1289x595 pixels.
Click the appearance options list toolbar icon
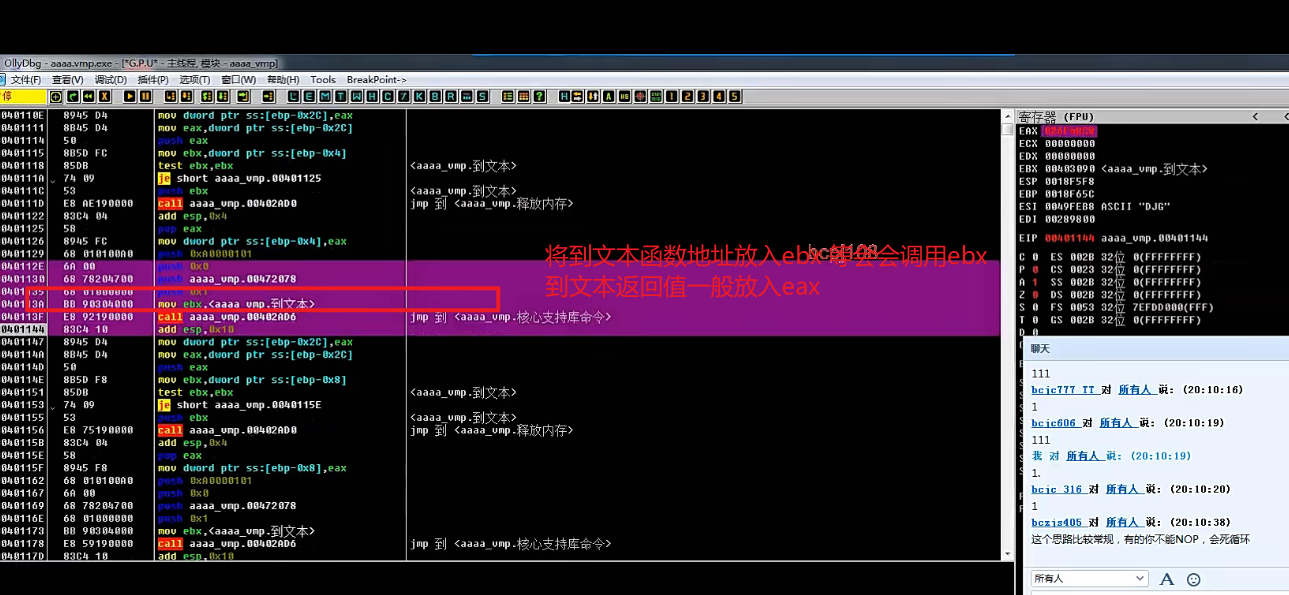pyautogui.click(x=506, y=97)
